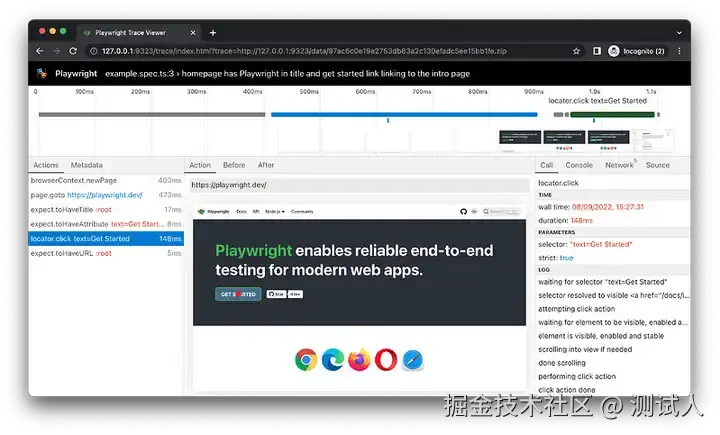
Task: Click the snapshot URL field
Action: pos(360,185)
